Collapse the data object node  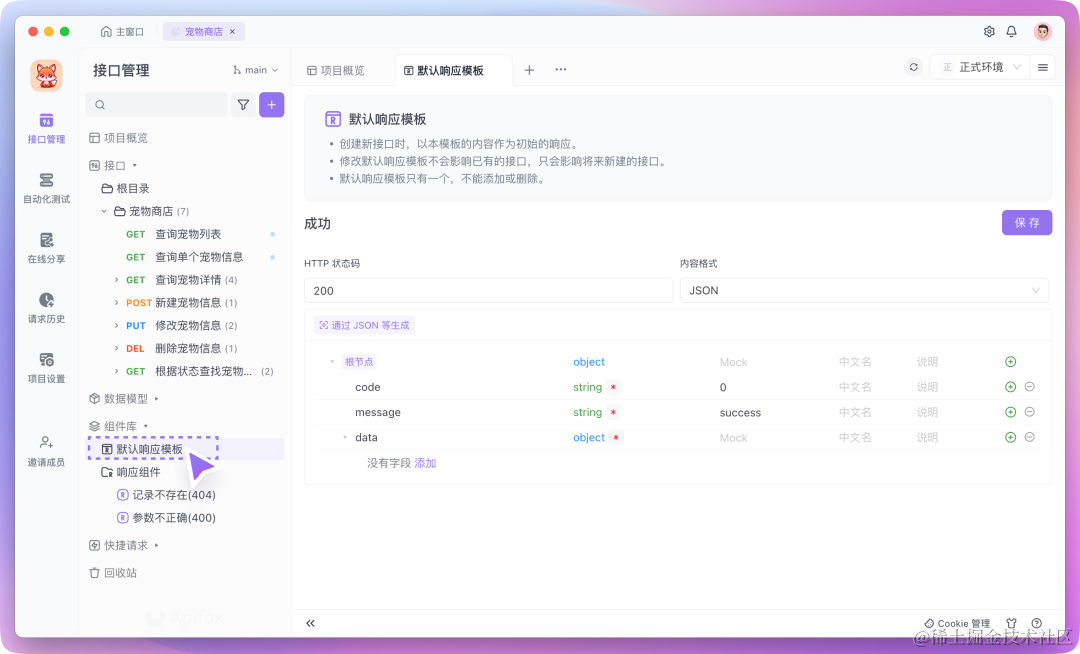345,438
